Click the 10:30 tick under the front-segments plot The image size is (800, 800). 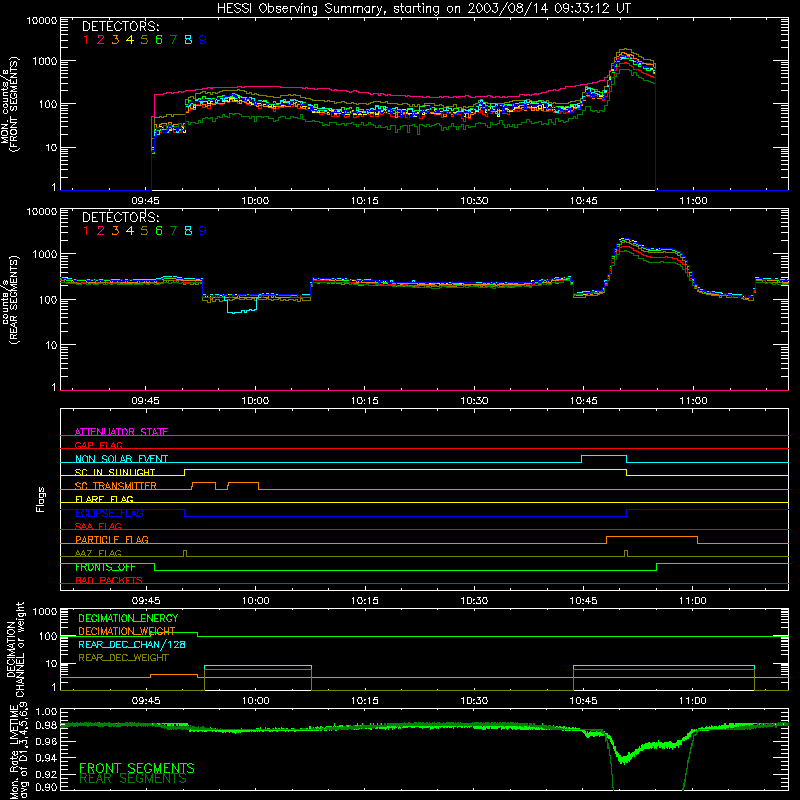[x=474, y=201]
